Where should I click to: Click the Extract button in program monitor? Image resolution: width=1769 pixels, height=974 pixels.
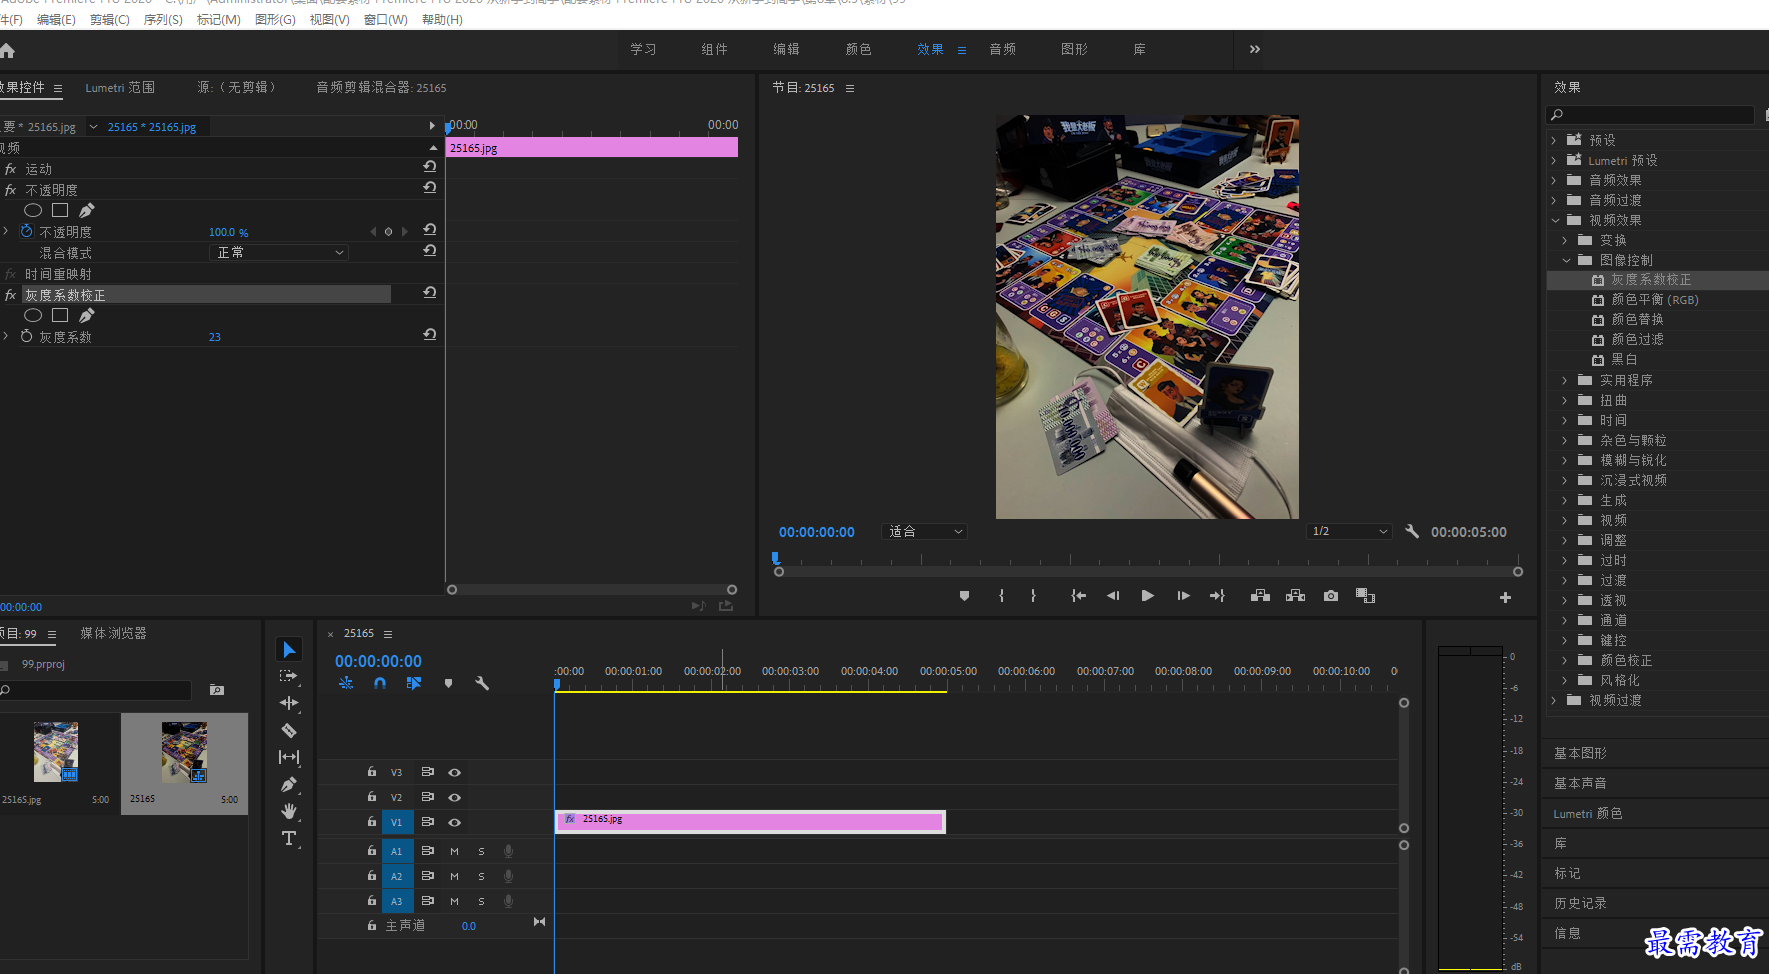(x=1295, y=596)
